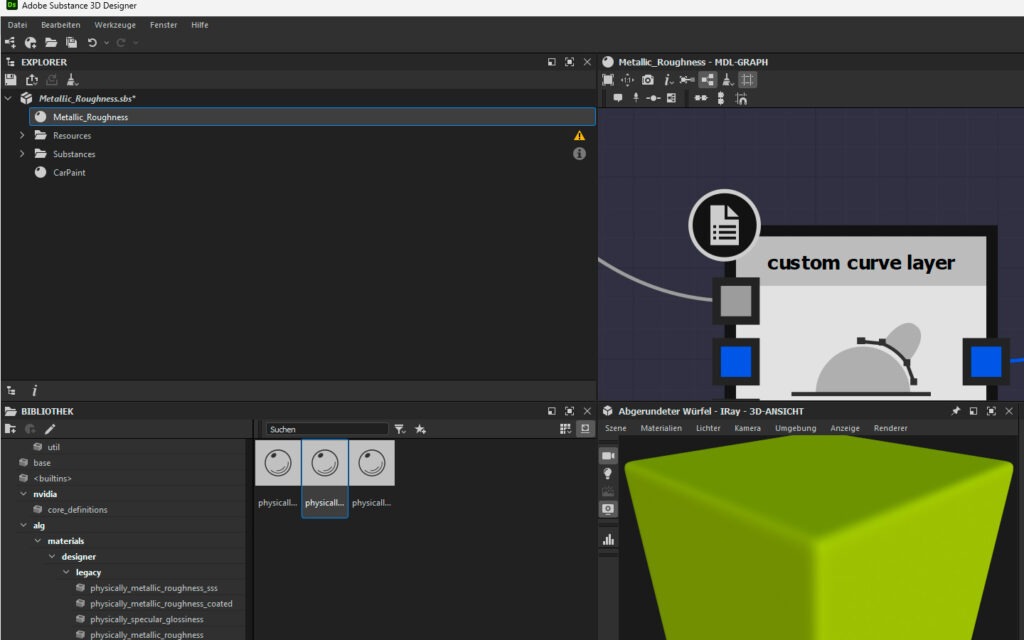Open the graph info display dropdown
Viewport: 1024px width, 640px height.
668,80
